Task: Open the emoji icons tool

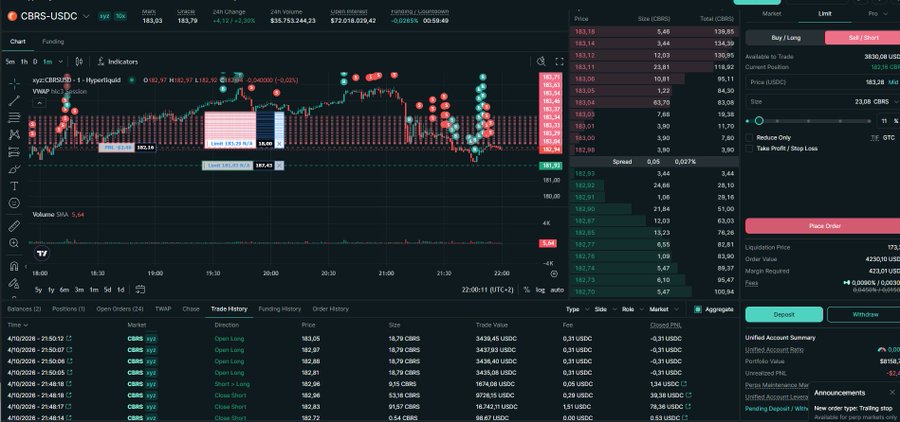Action: click(x=14, y=203)
